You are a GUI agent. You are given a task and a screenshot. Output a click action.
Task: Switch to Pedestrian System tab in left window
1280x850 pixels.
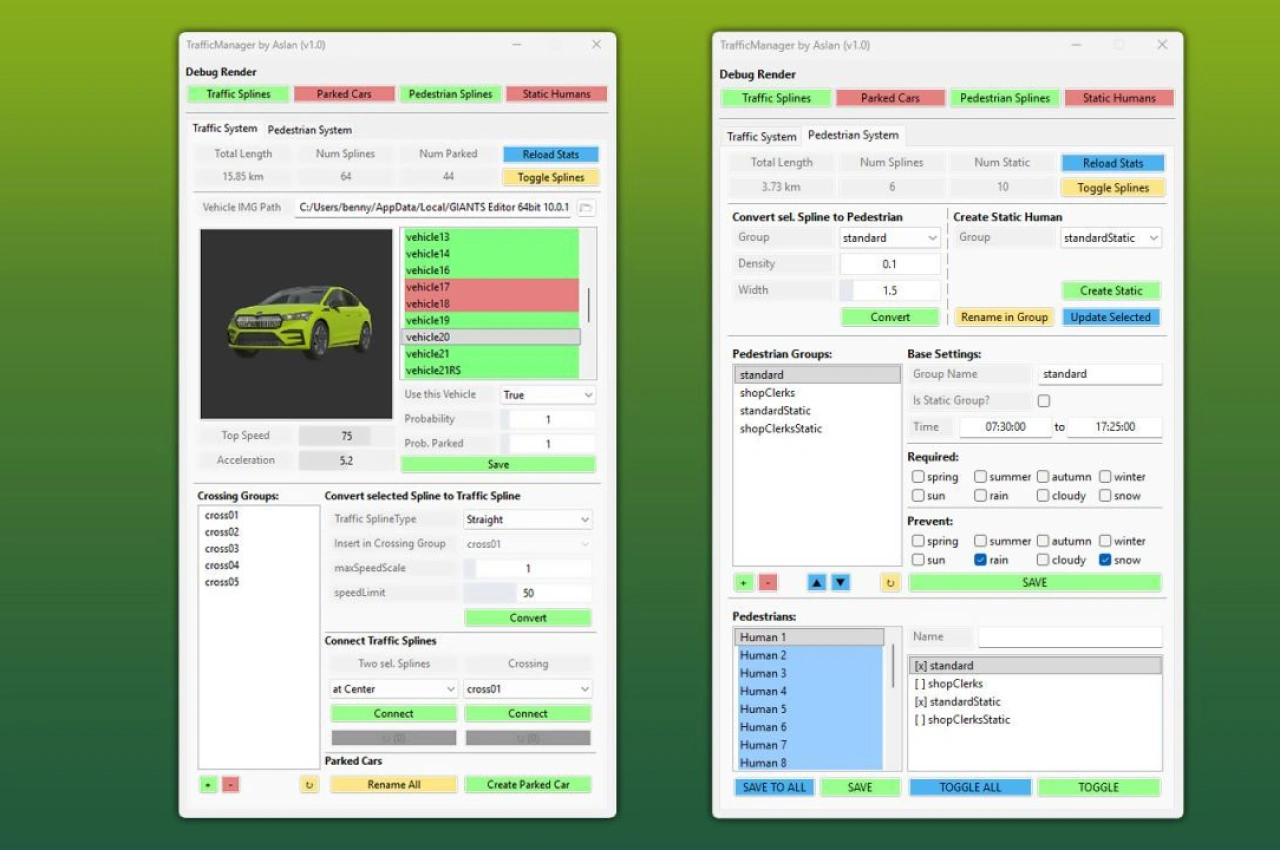(x=310, y=130)
